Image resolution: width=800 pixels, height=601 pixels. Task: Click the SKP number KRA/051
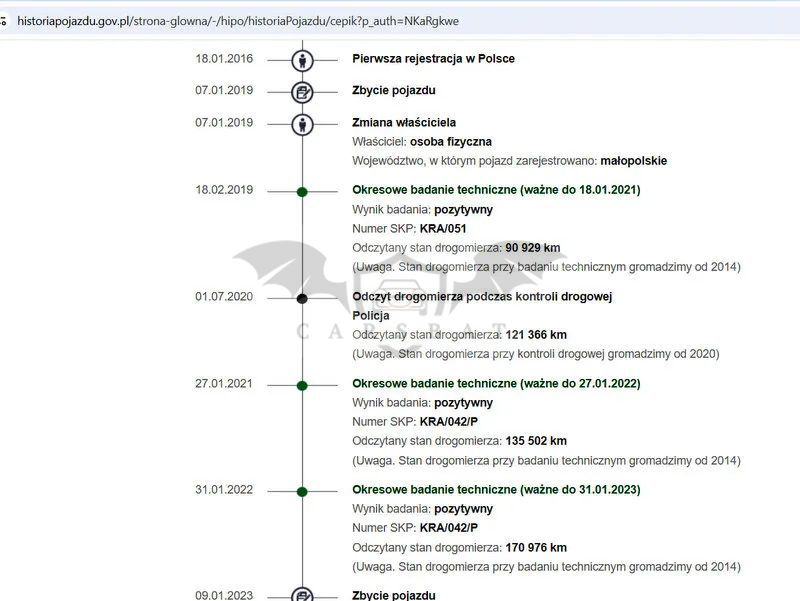pyautogui.click(x=443, y=229)
